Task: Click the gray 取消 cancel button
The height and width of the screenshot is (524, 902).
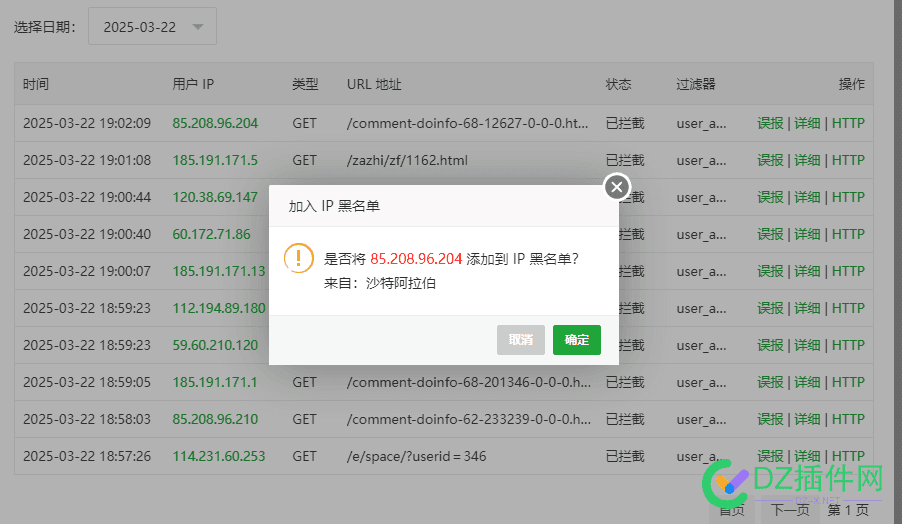Action: 521,340
